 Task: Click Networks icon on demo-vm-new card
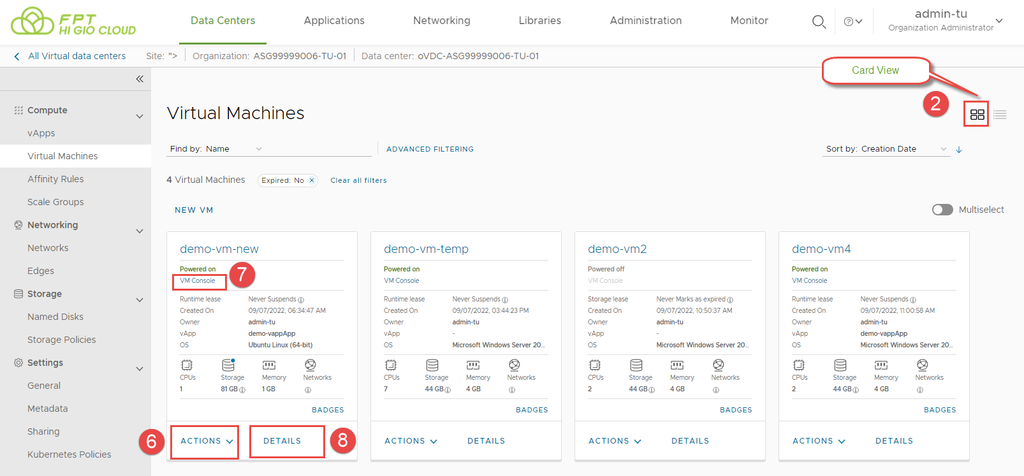coord(310,366)
